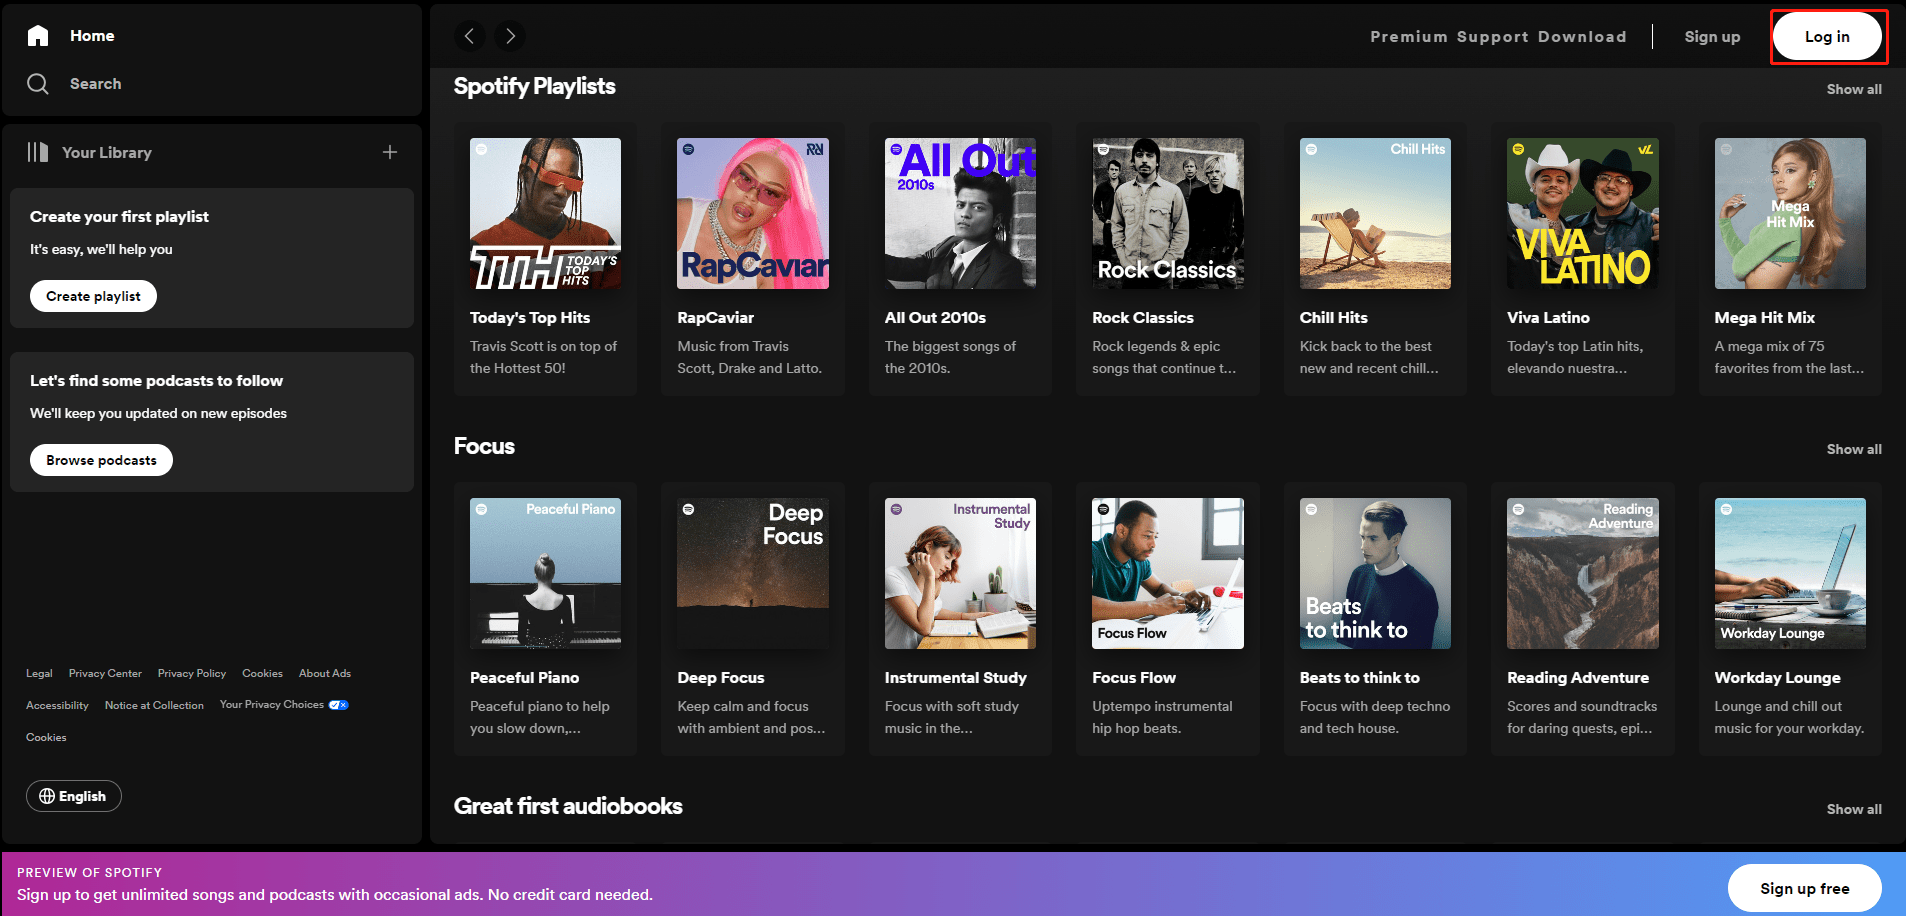Click the Deep Focus title text
1906x916 pixels.
coord(721,677)
